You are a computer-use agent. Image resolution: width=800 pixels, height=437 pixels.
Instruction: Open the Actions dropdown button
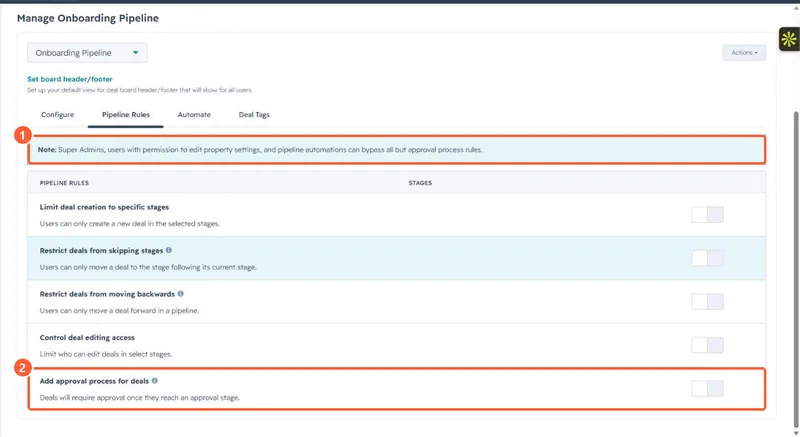[744, 53]
